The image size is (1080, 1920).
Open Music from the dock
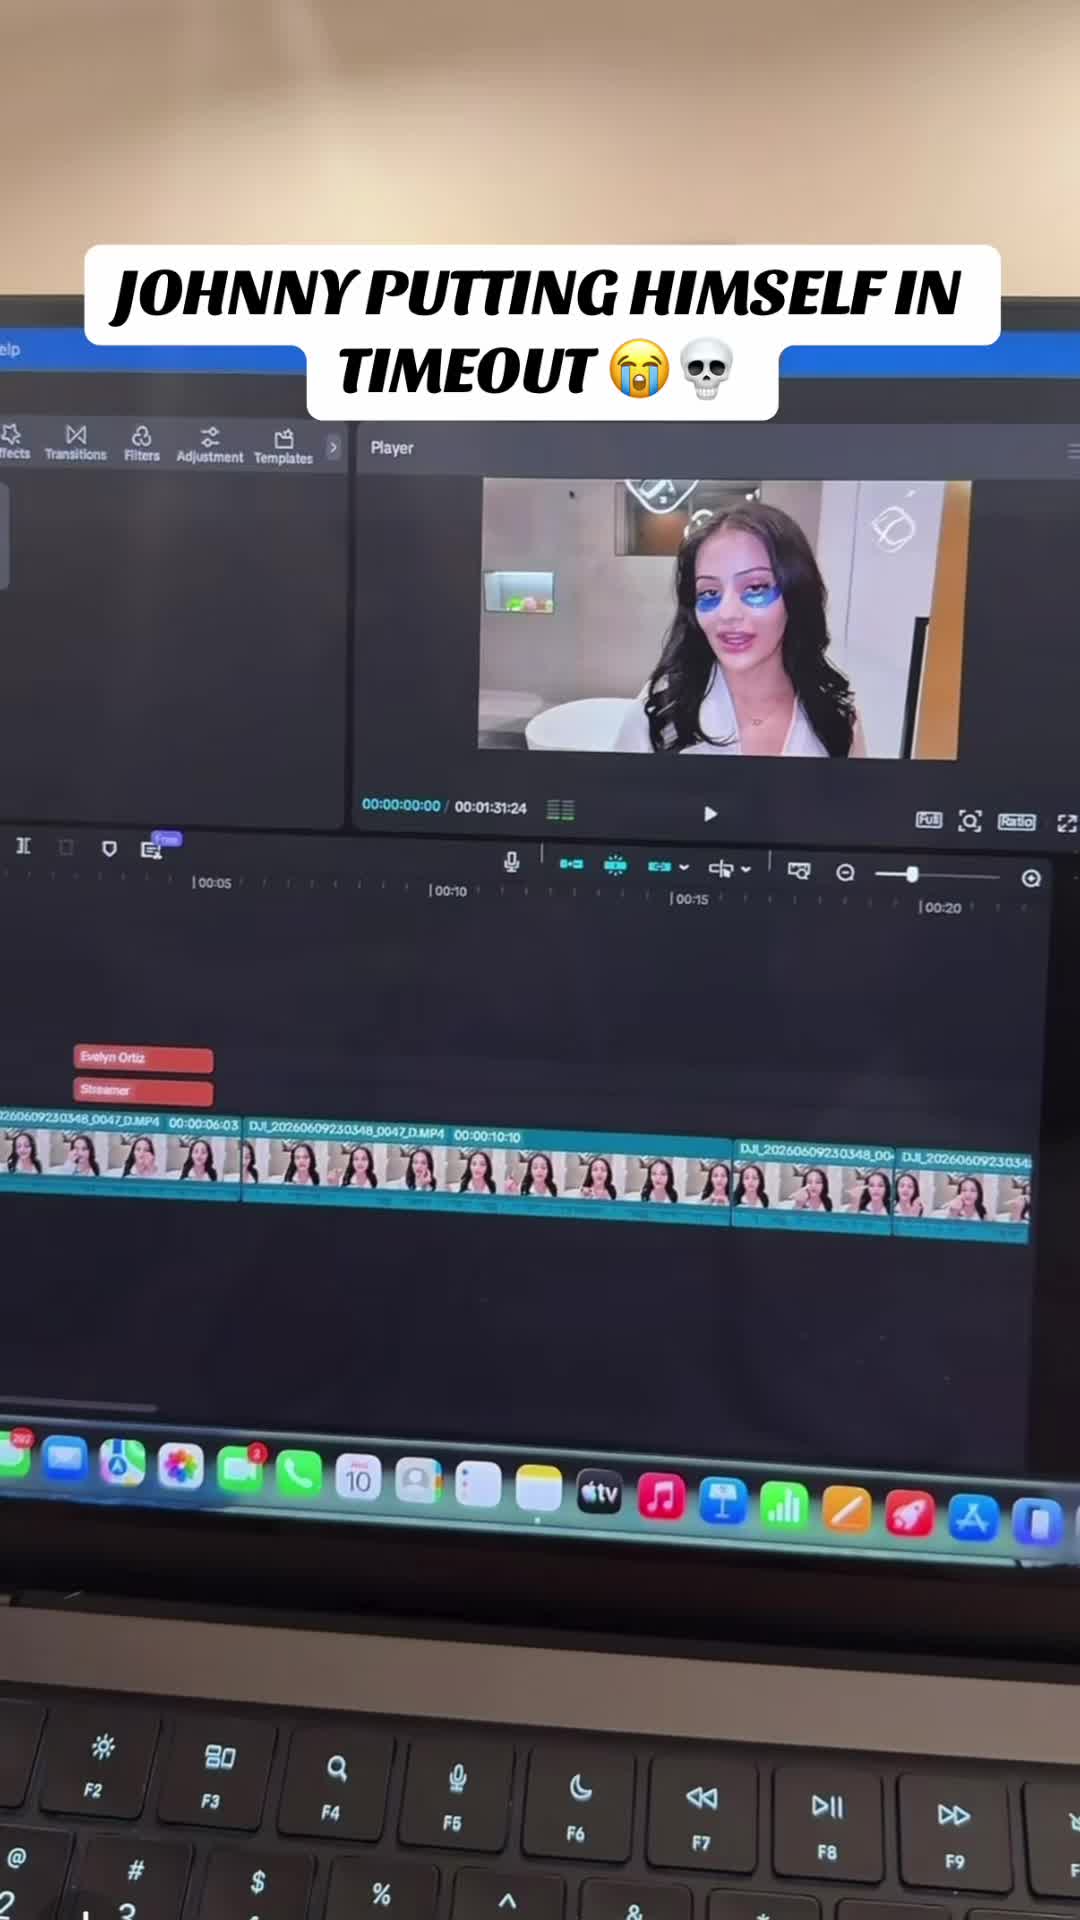[x=661, y=1497]
